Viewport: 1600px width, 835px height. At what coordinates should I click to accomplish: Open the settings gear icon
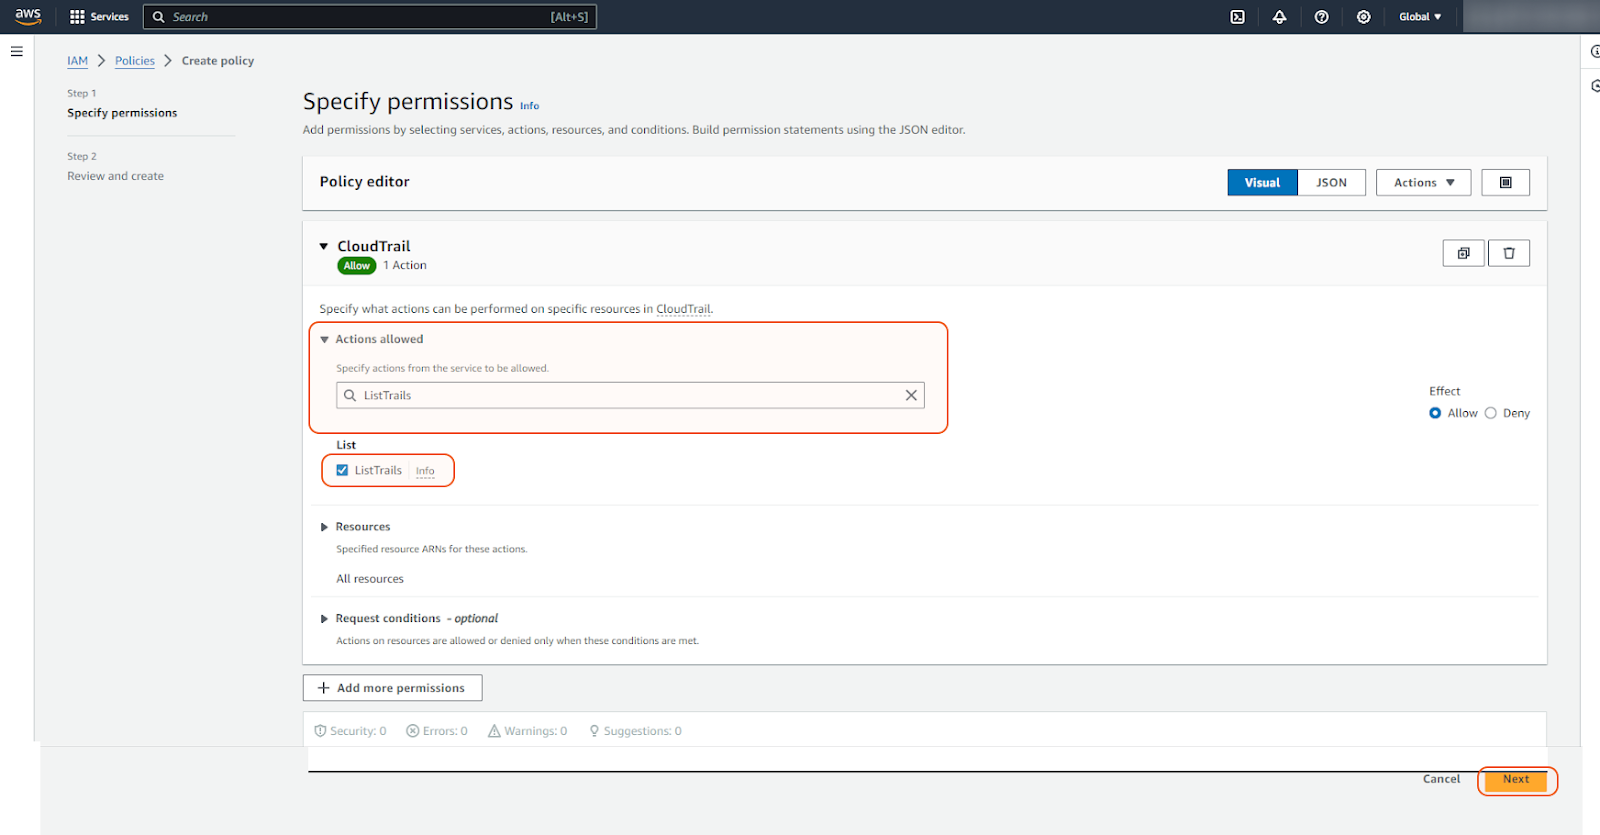[1363, 17]
